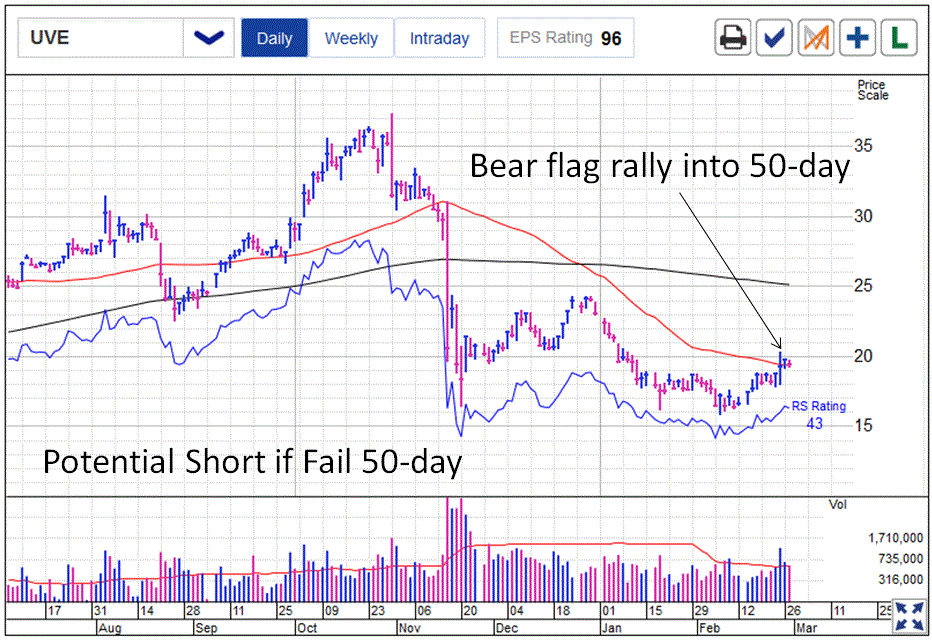This screenshot has height=641, width=932.
Task: Click the blue plus icon
Action: coord(857,37)
